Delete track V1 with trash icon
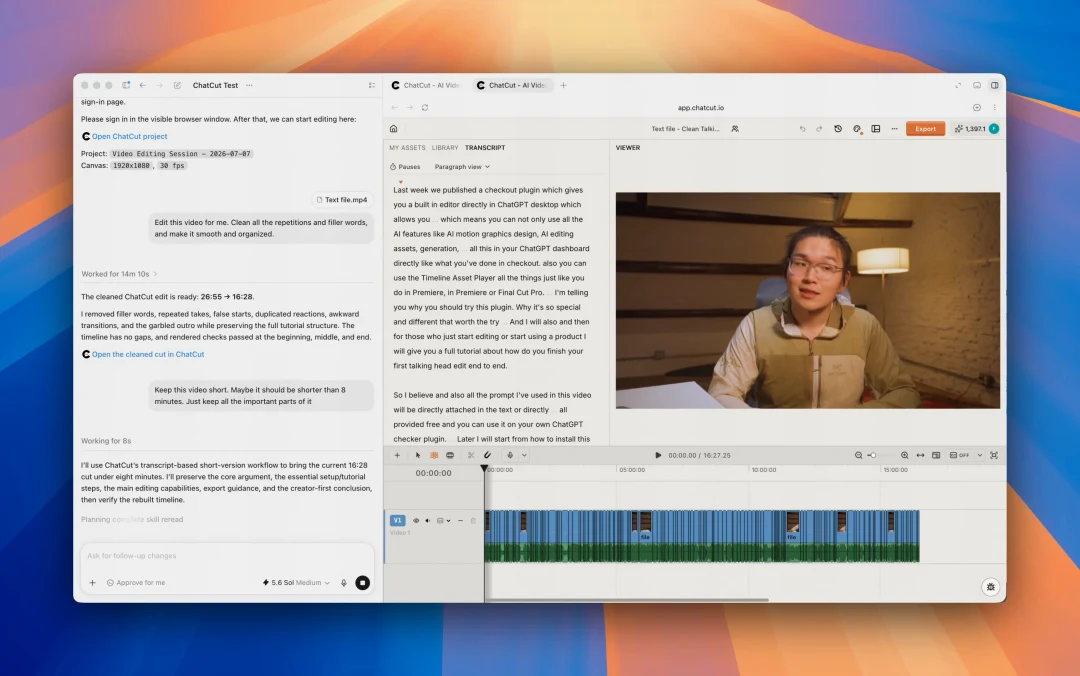The height and width of the screenshot is (676, 1080). point(473,521)
